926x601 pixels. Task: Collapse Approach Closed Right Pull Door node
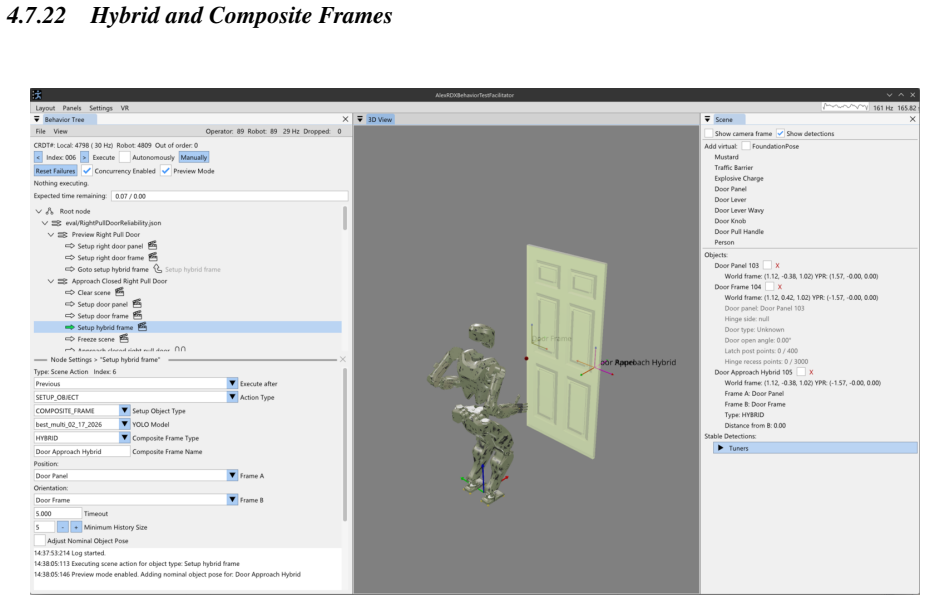click(x=51, y=281)
